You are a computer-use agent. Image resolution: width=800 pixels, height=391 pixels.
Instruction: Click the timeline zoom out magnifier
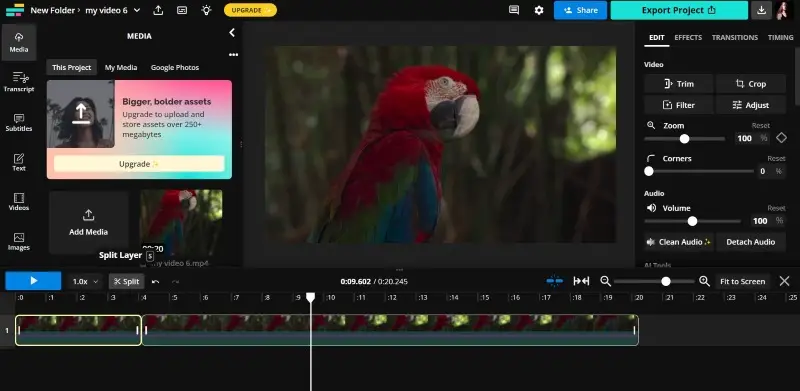click(x=605, y=281)
